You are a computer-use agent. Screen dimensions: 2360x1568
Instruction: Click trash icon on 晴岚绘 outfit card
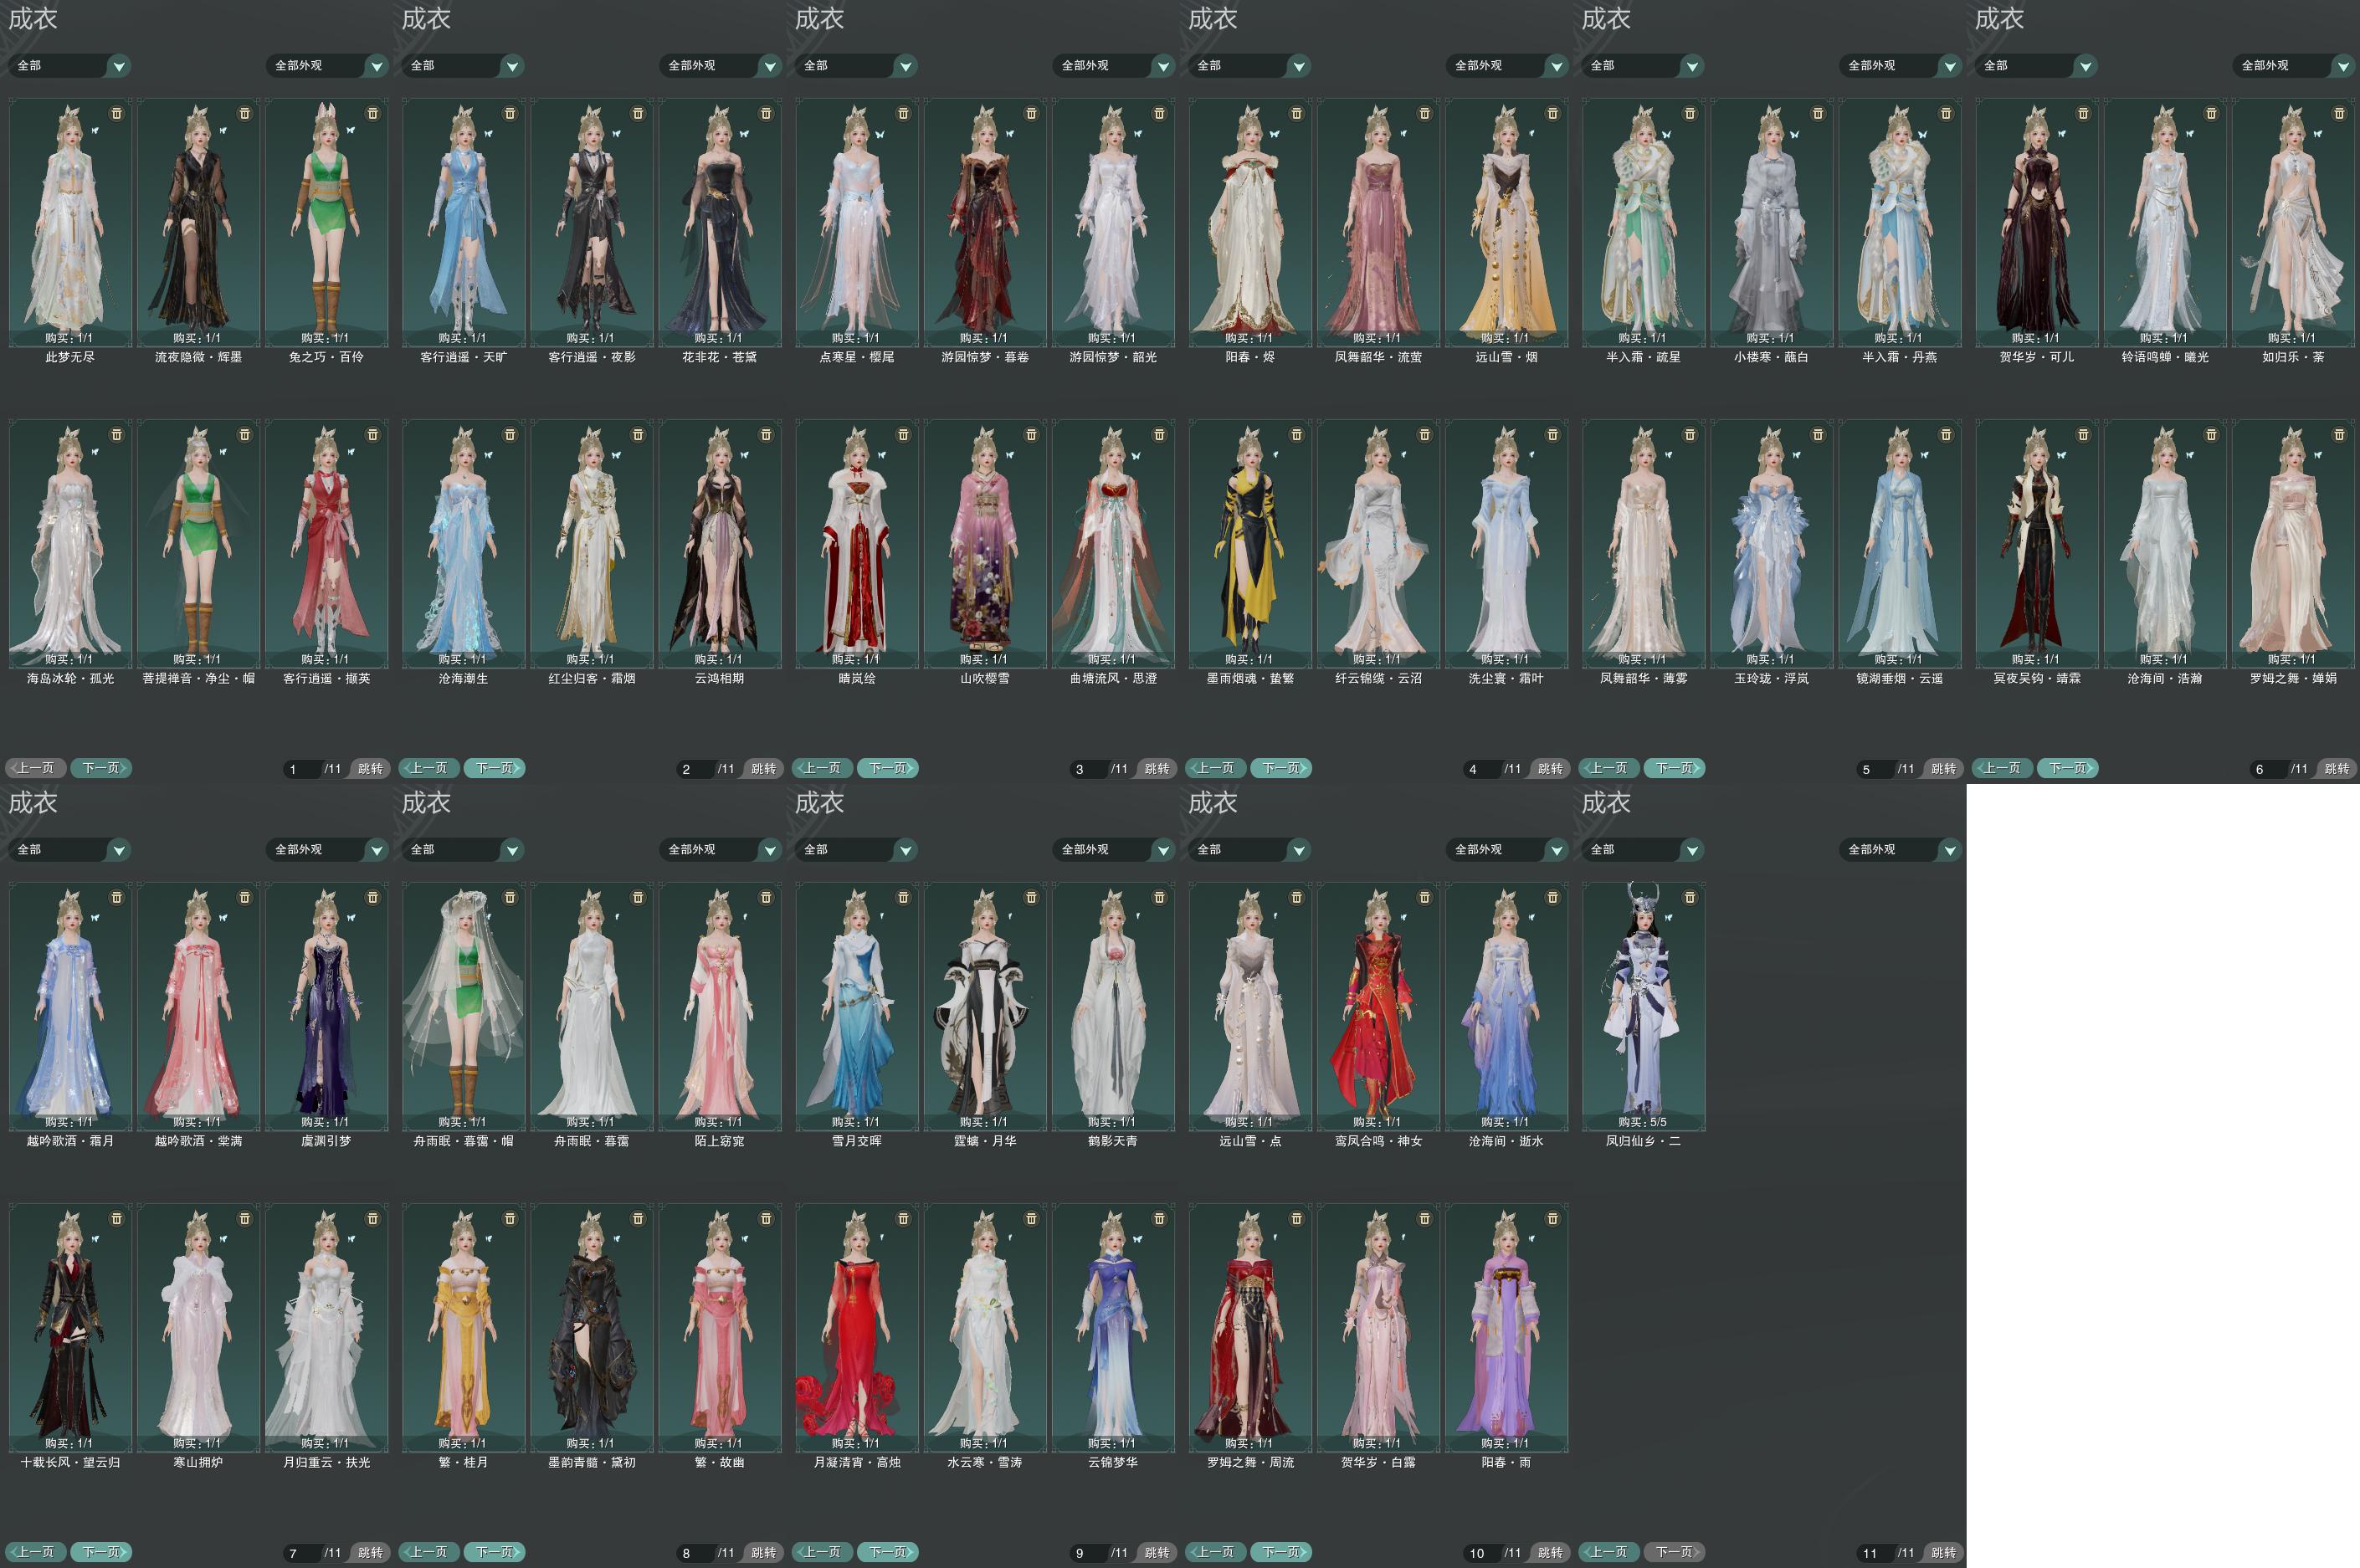coord(903,434)
